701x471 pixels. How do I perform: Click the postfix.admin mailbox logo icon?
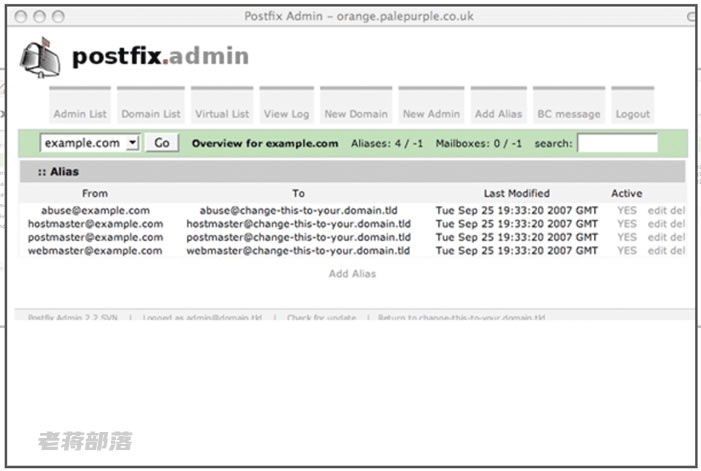coord(40,58)
